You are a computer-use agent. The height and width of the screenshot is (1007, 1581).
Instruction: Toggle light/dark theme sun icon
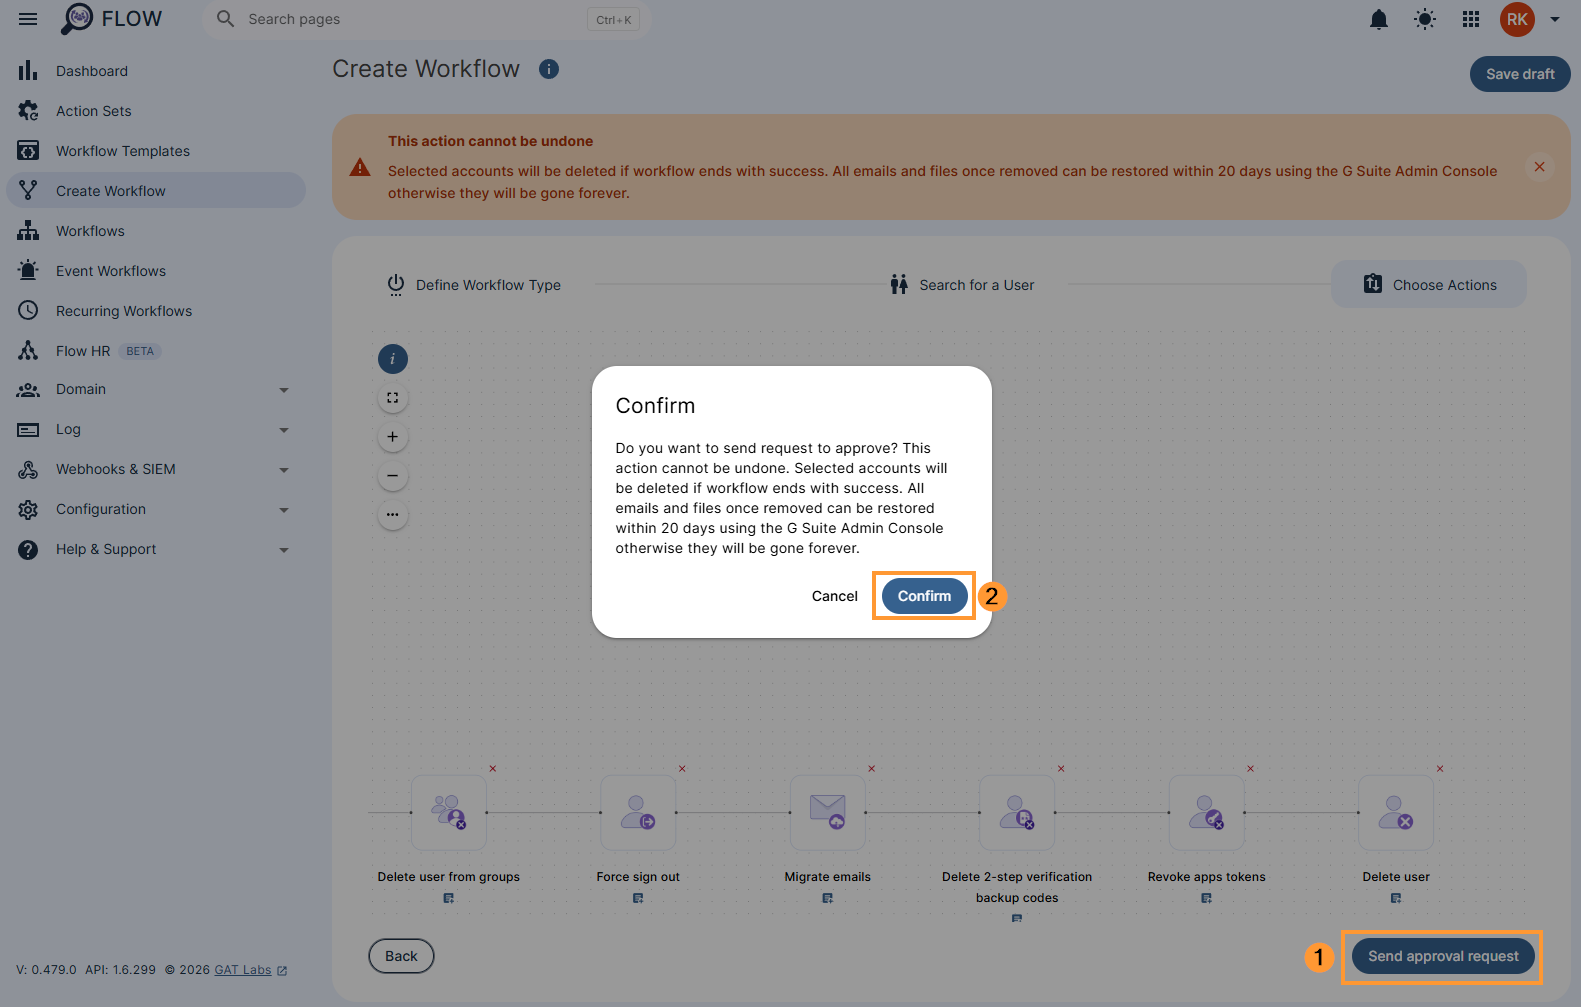click(x=1425, y=19)
